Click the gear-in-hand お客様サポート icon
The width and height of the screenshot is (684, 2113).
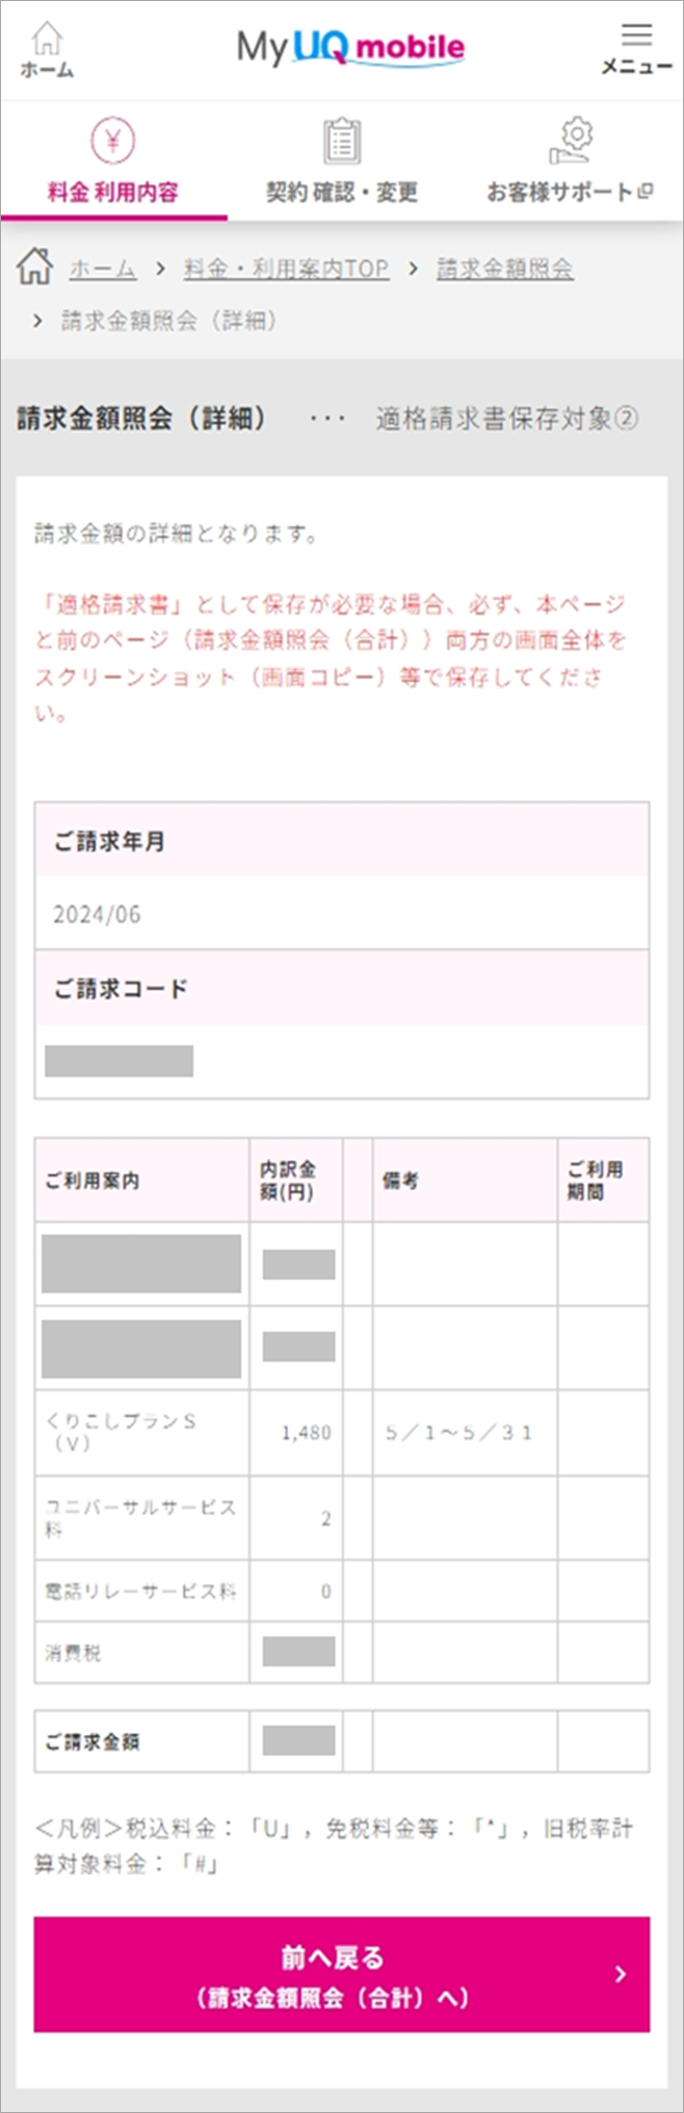click(571, 140)
